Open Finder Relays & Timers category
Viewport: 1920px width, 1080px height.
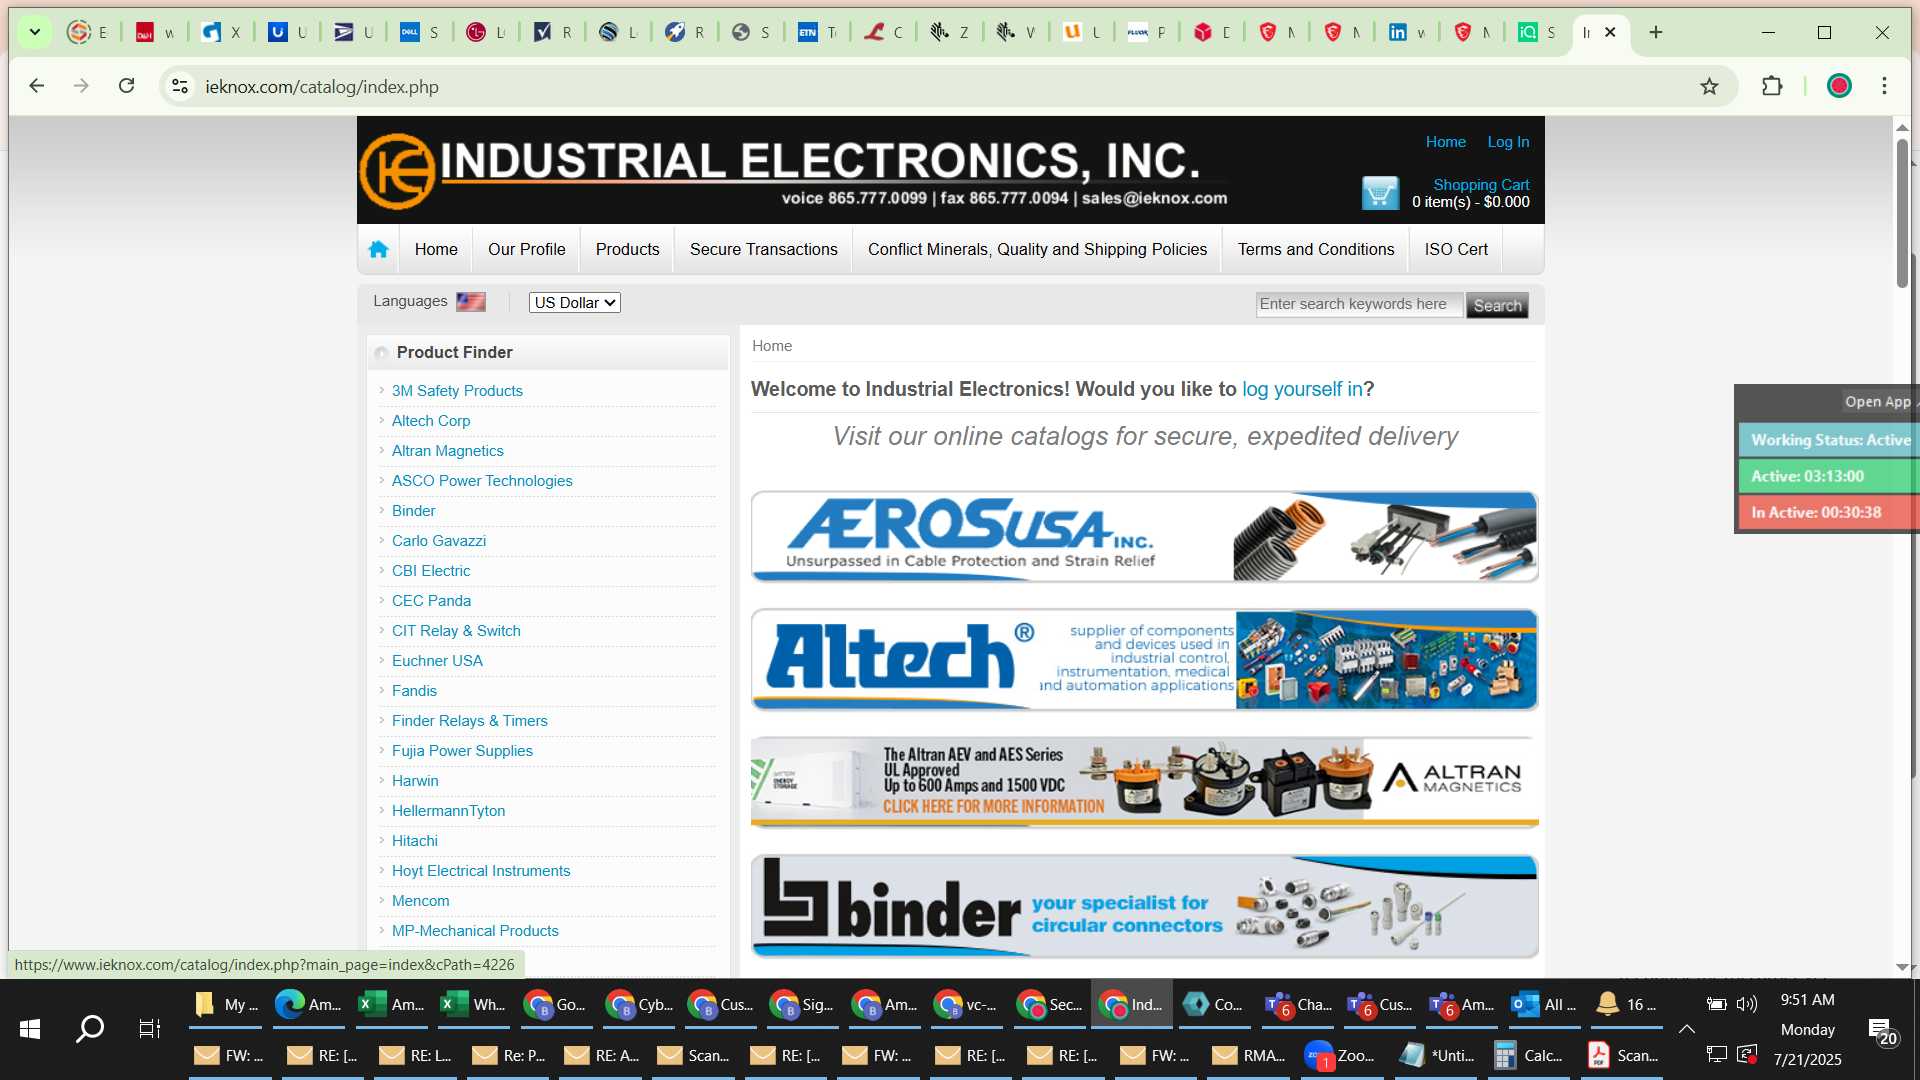[x=470, y=721]
